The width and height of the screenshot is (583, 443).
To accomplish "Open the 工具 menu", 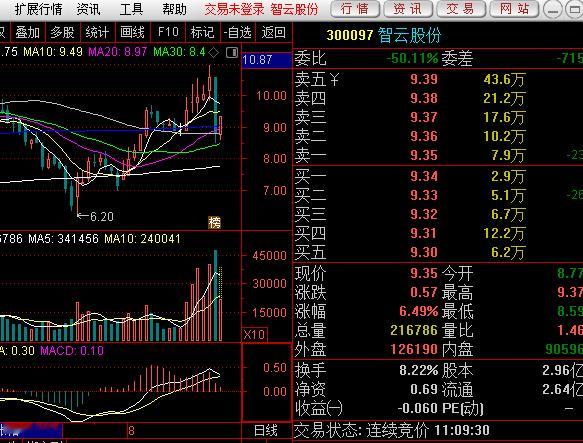I will [131, 9].
